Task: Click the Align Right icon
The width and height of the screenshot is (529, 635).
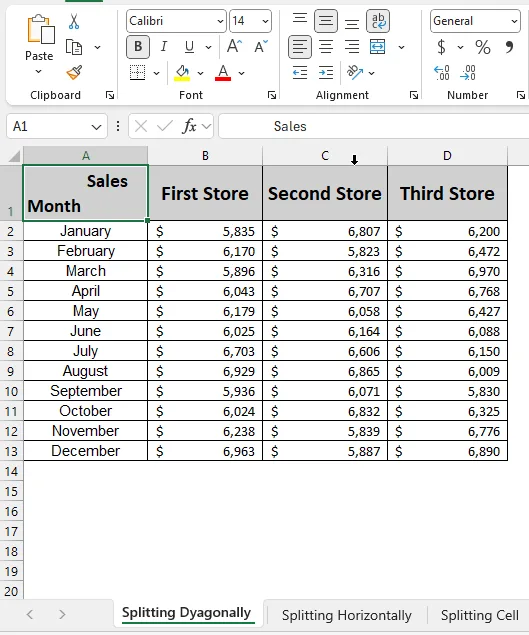Action: [x=352, y=47]
